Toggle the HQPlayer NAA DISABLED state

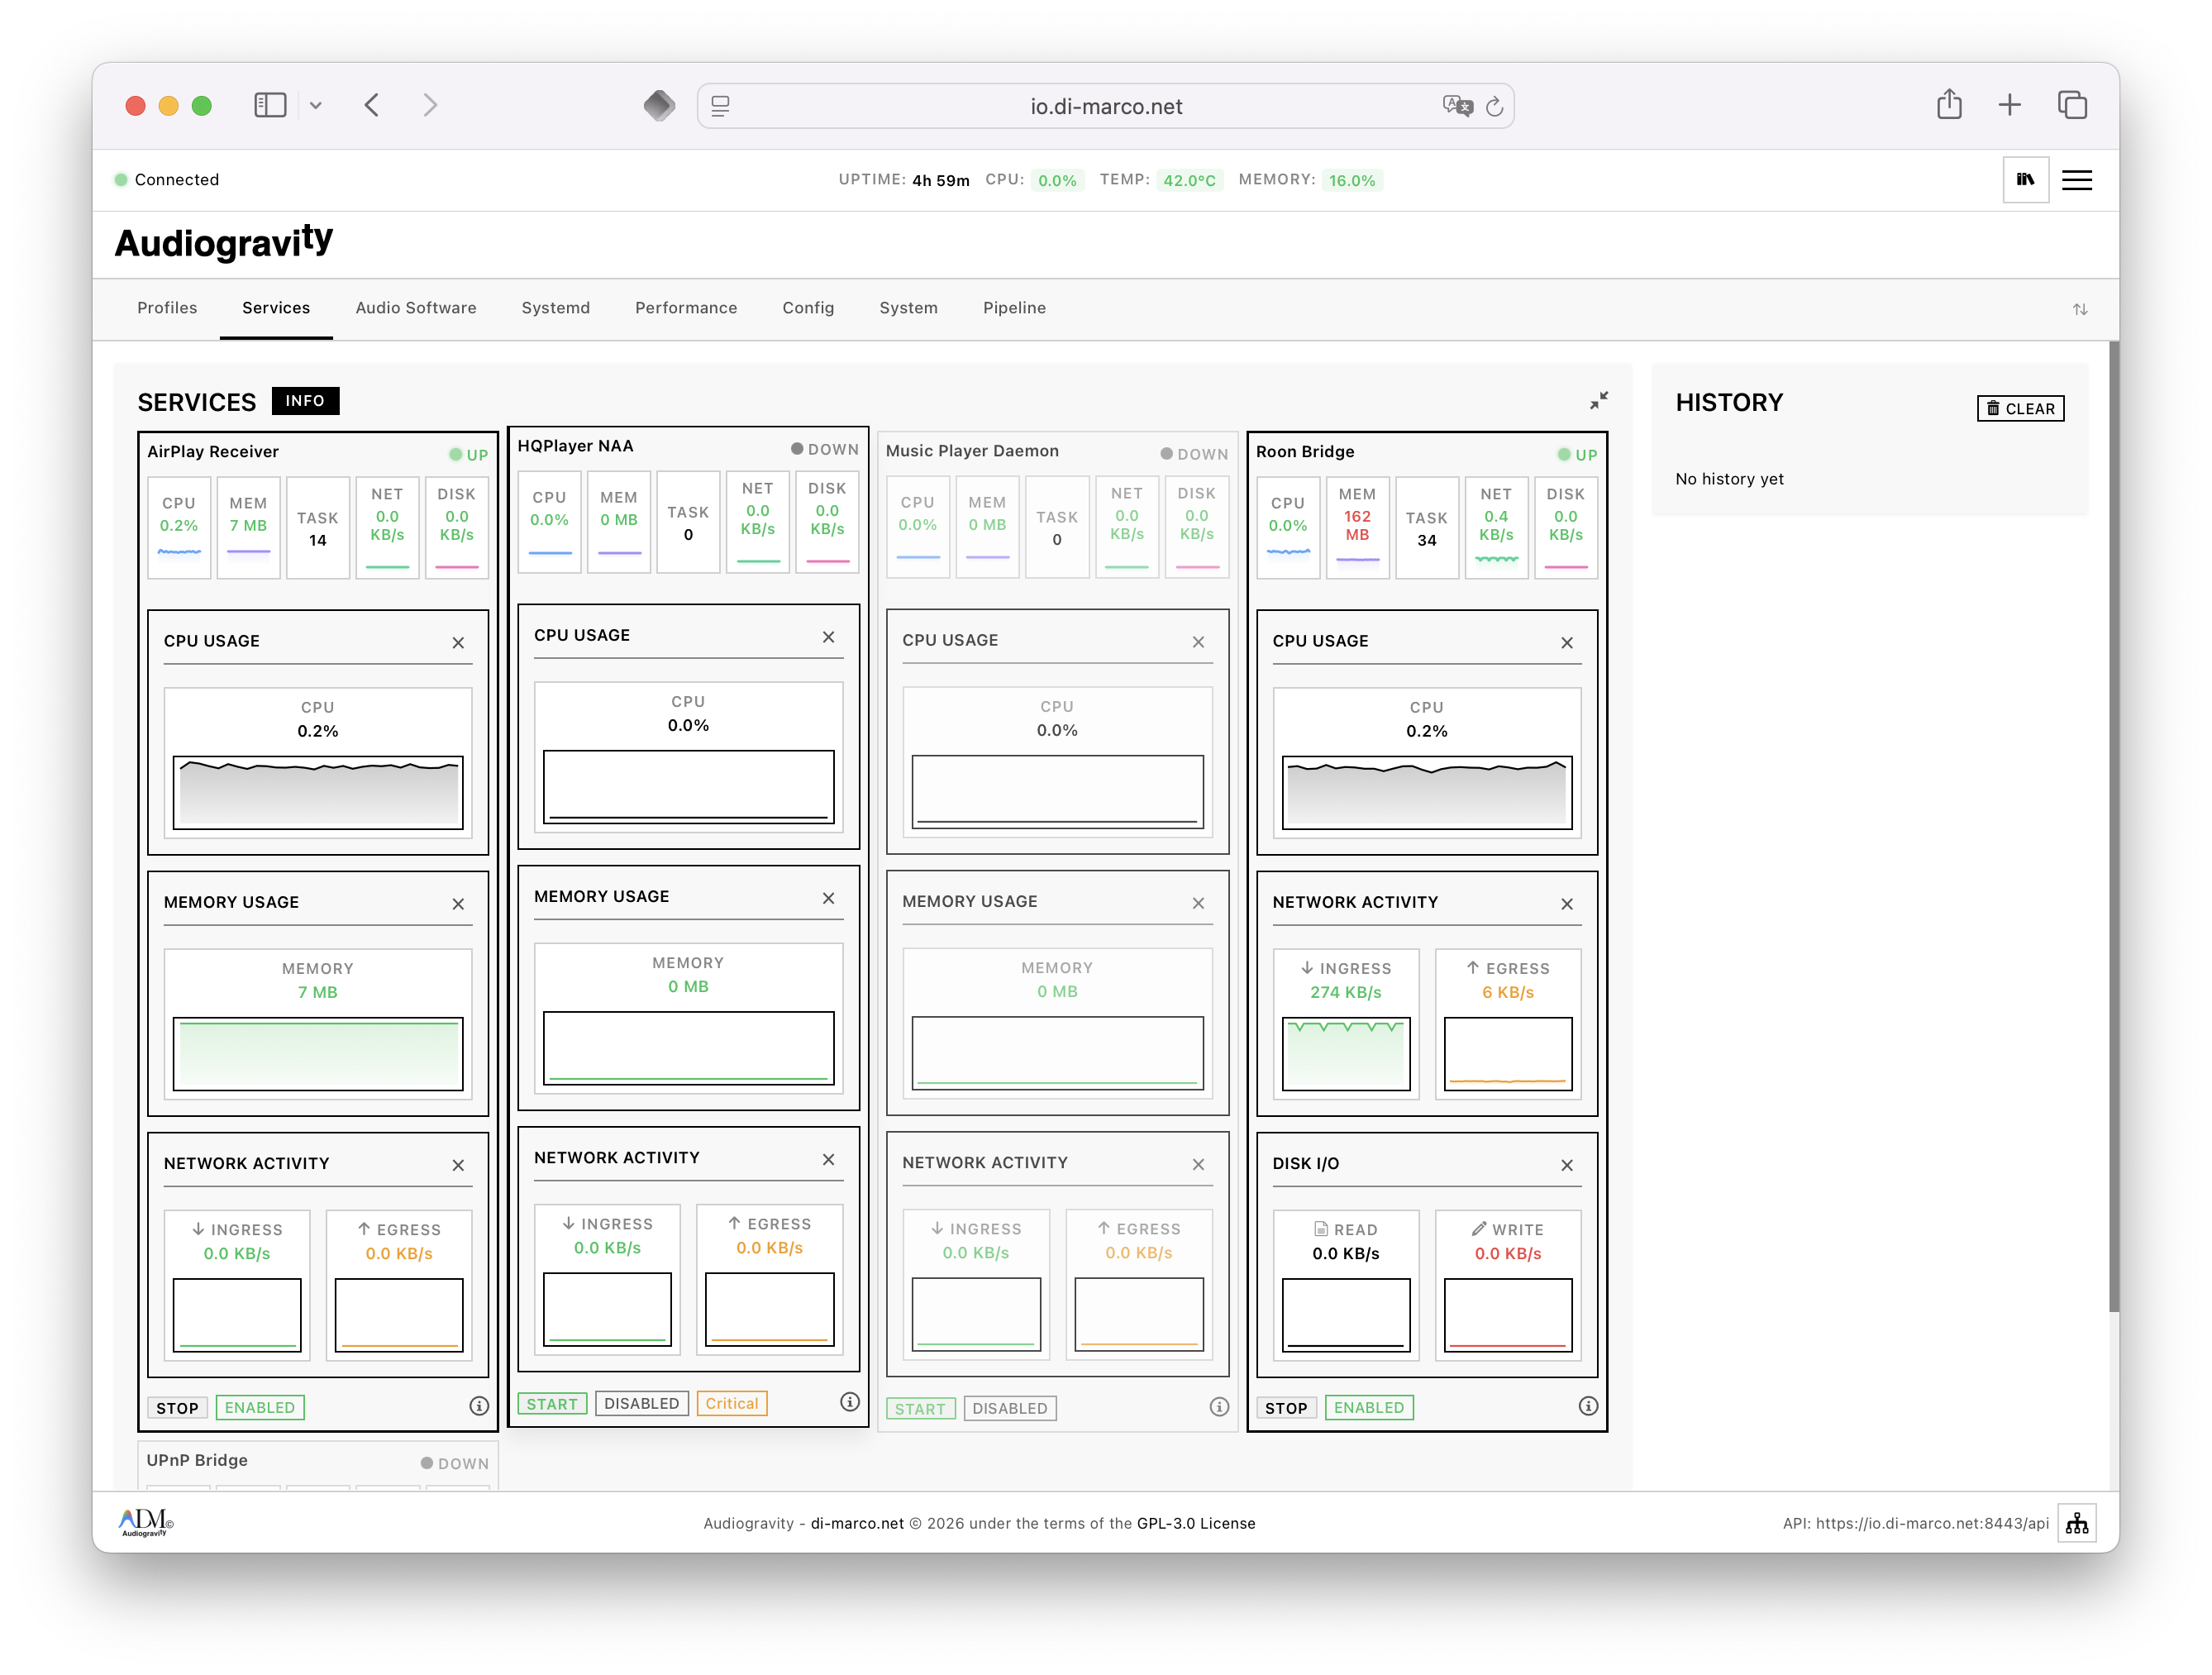(641, 1403)
